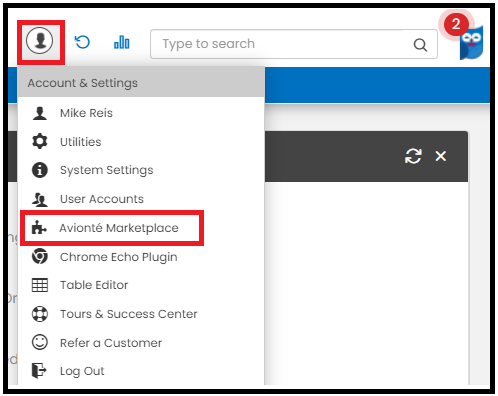Click the panel refresh arrows icon
The image size is (498, 396).
[413, 156]
